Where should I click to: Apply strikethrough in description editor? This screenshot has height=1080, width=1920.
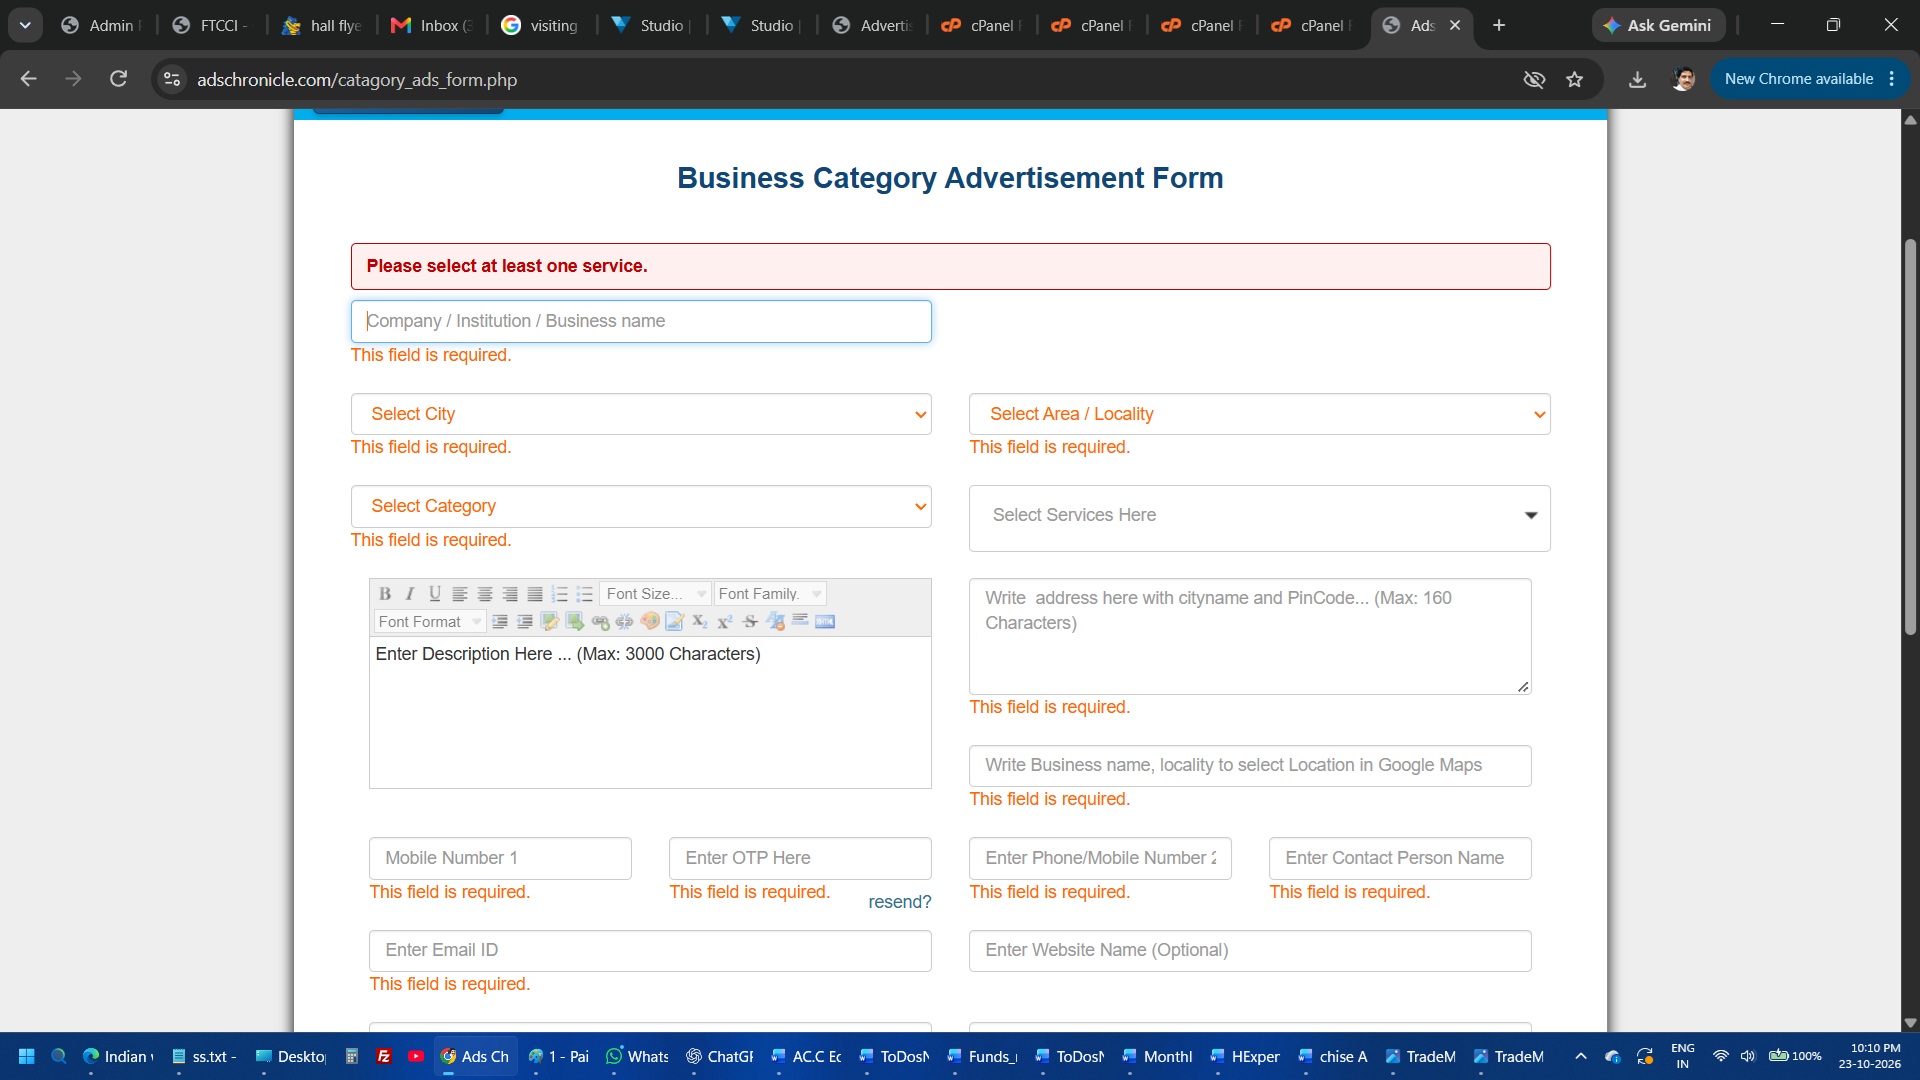750,622
